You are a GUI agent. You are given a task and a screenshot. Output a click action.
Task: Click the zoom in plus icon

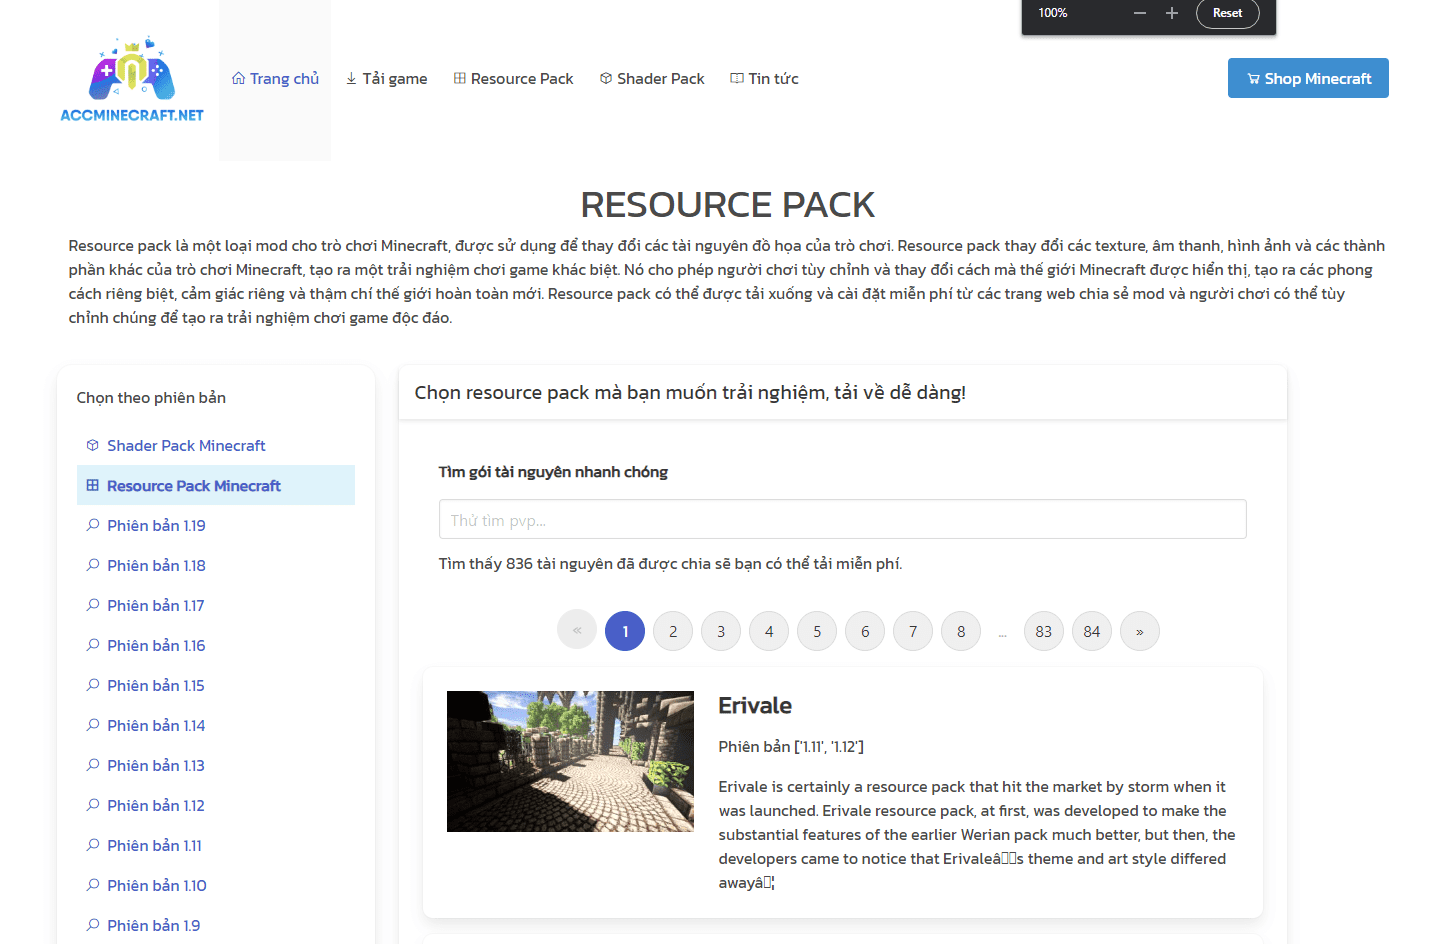tap(1172, 13)
